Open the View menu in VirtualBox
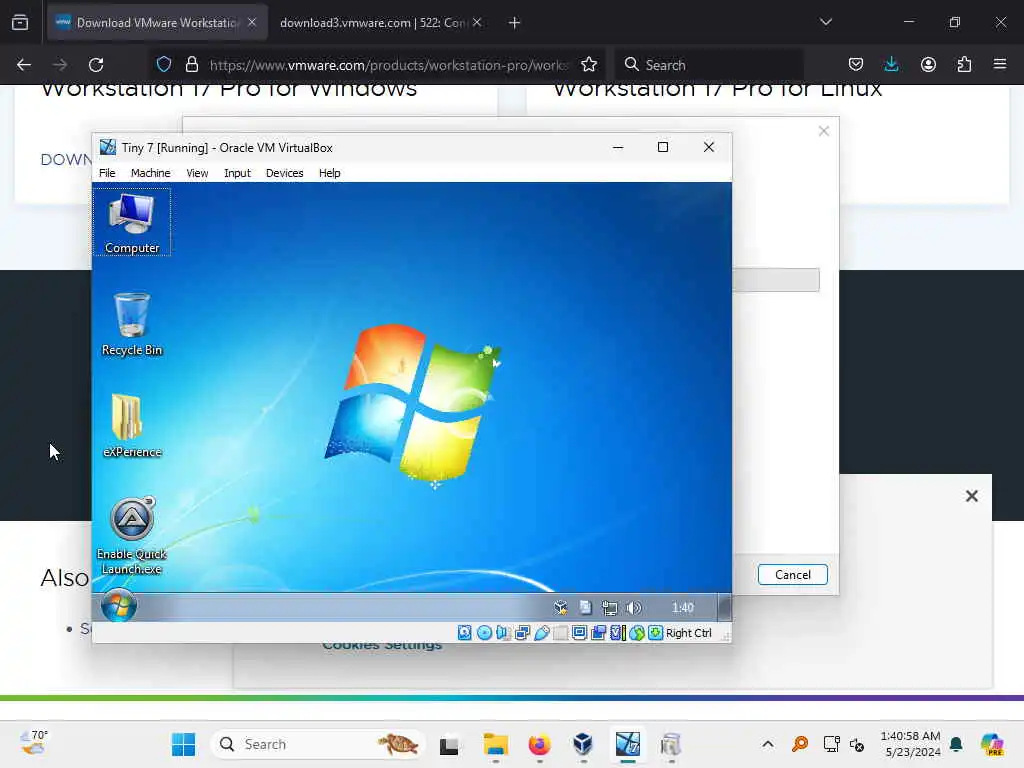The height and width of the screenshot is (768, 1024). click(x=197, y=173)
